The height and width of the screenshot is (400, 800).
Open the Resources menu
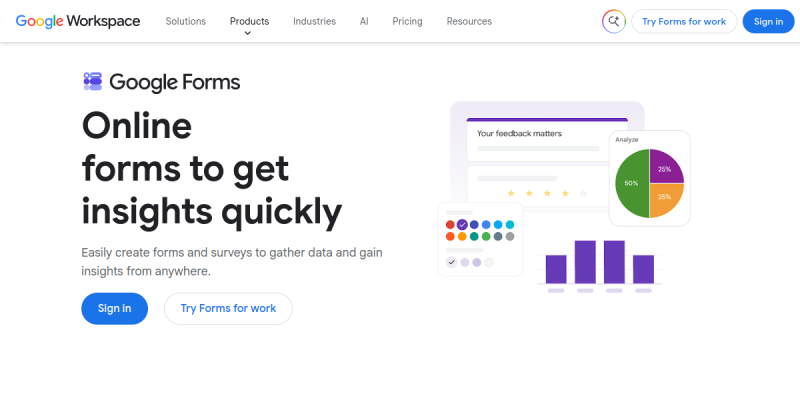(469, 21)
